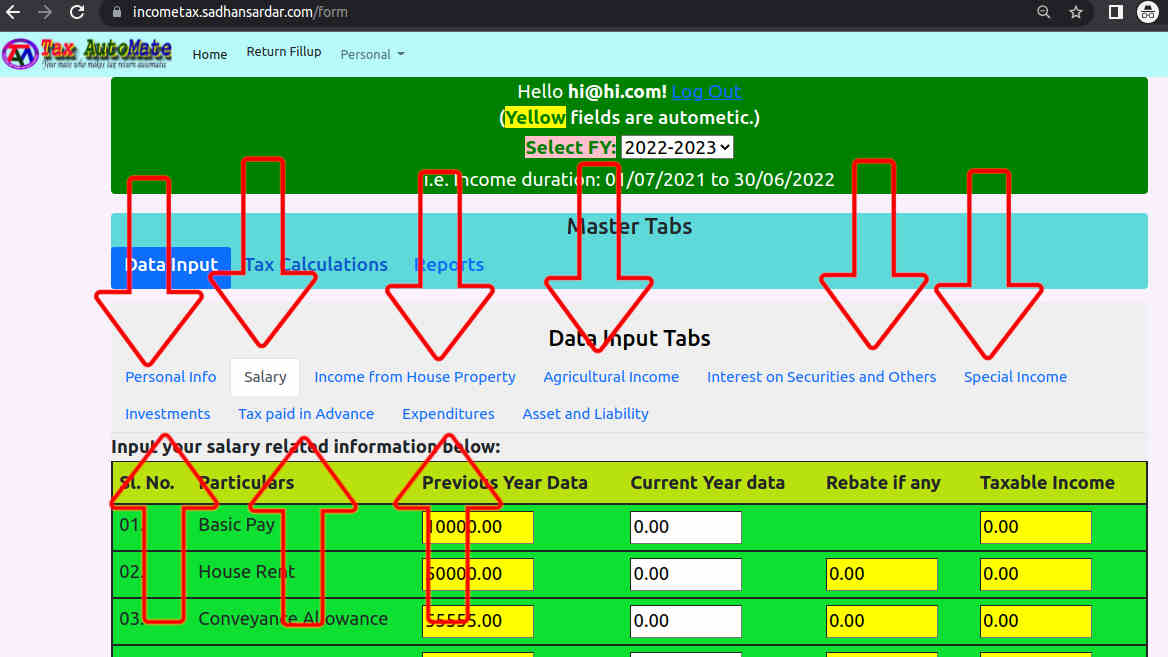Screen dimensions: 1168x657
Task: Open the Reports master tab
Action: [449, 265]
